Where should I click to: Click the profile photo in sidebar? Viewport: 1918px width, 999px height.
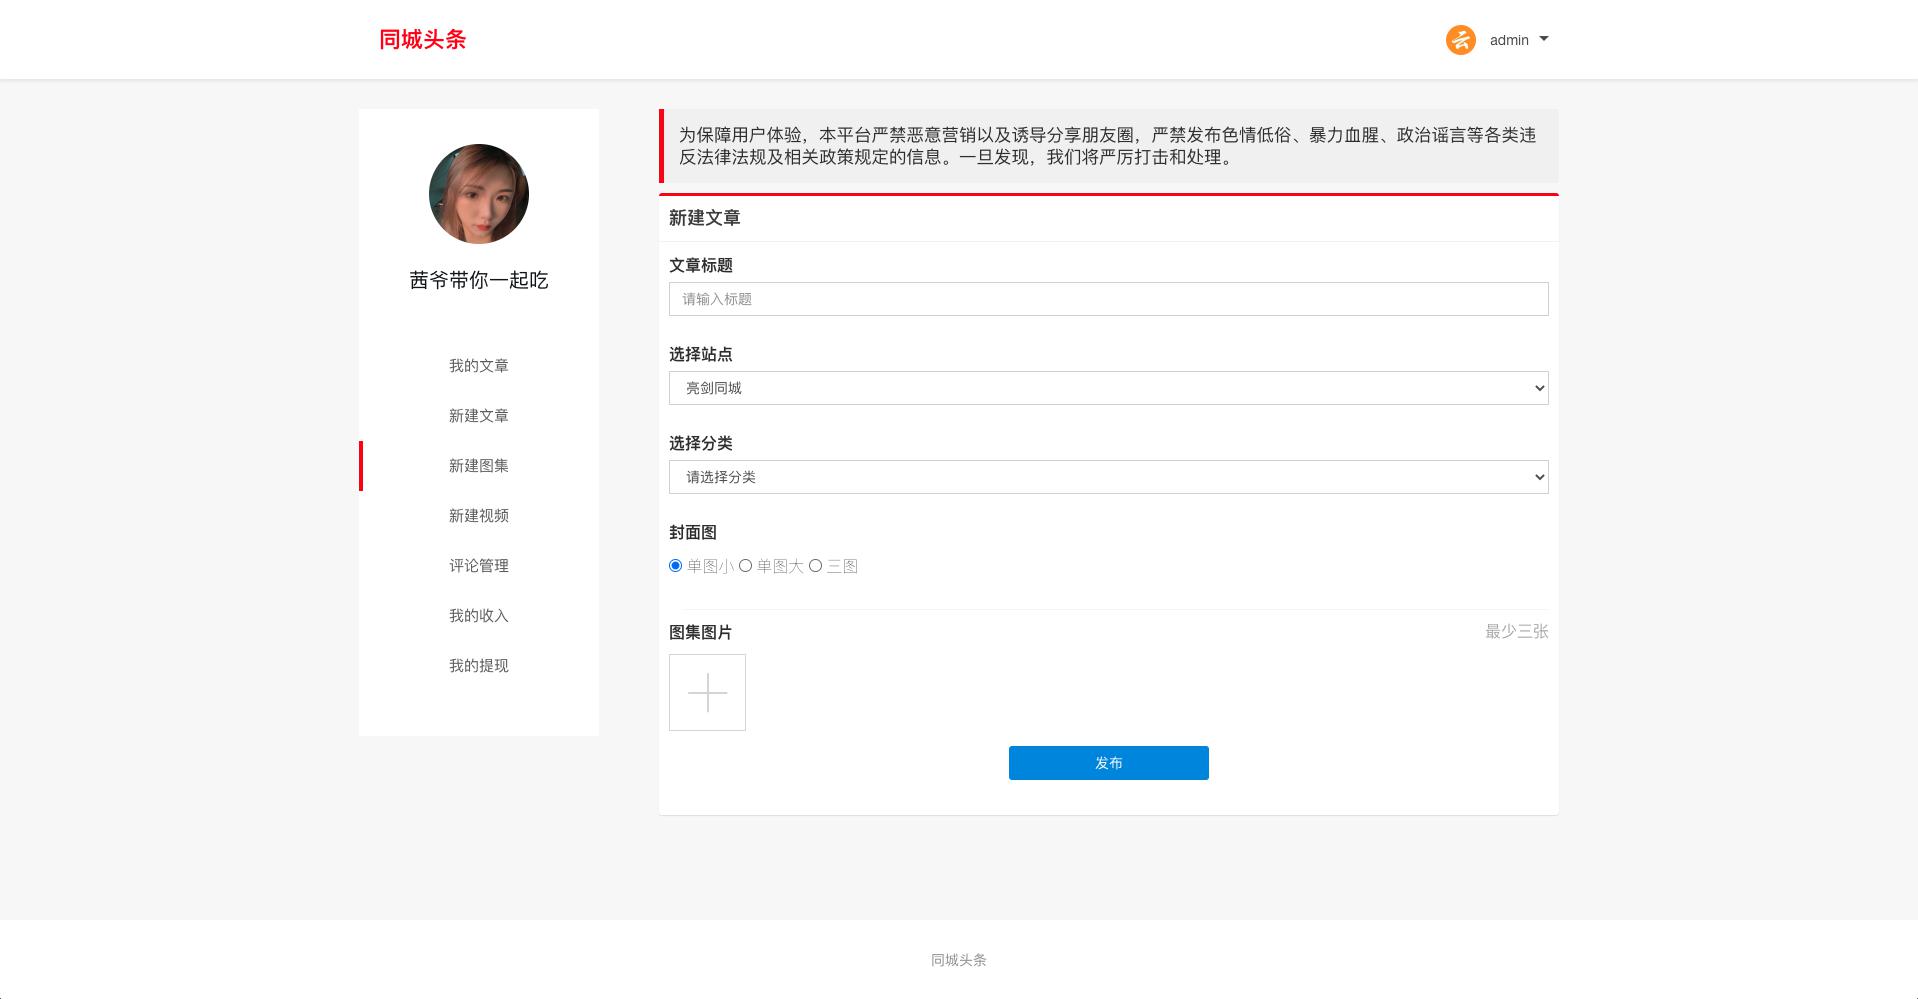point(478,194)
